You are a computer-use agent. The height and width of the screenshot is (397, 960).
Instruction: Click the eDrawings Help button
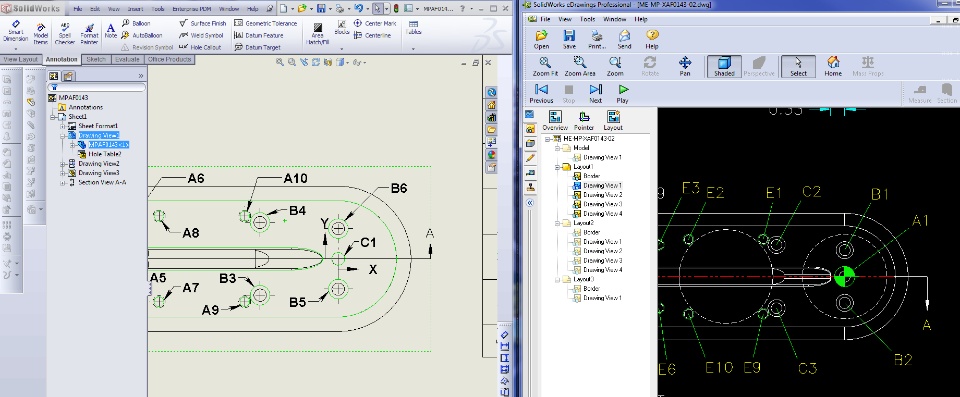652,40
